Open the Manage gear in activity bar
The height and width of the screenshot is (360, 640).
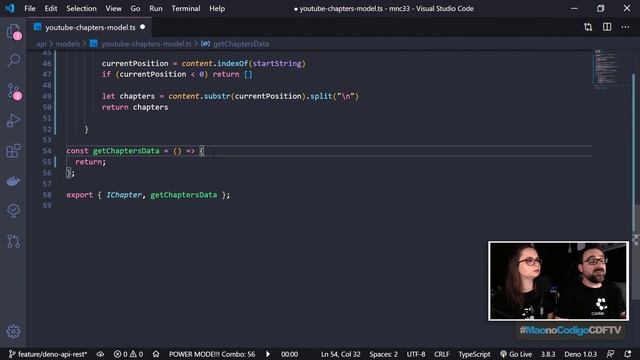coord(13,331)
